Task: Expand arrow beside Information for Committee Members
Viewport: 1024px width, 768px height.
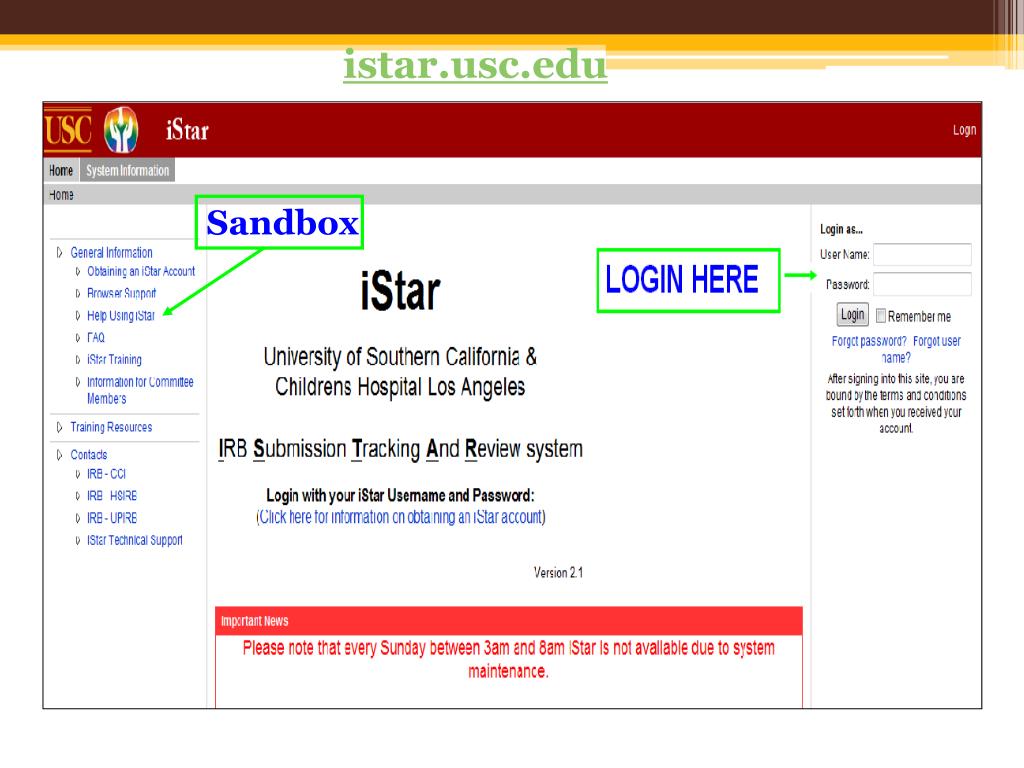Action: (78, 381)
